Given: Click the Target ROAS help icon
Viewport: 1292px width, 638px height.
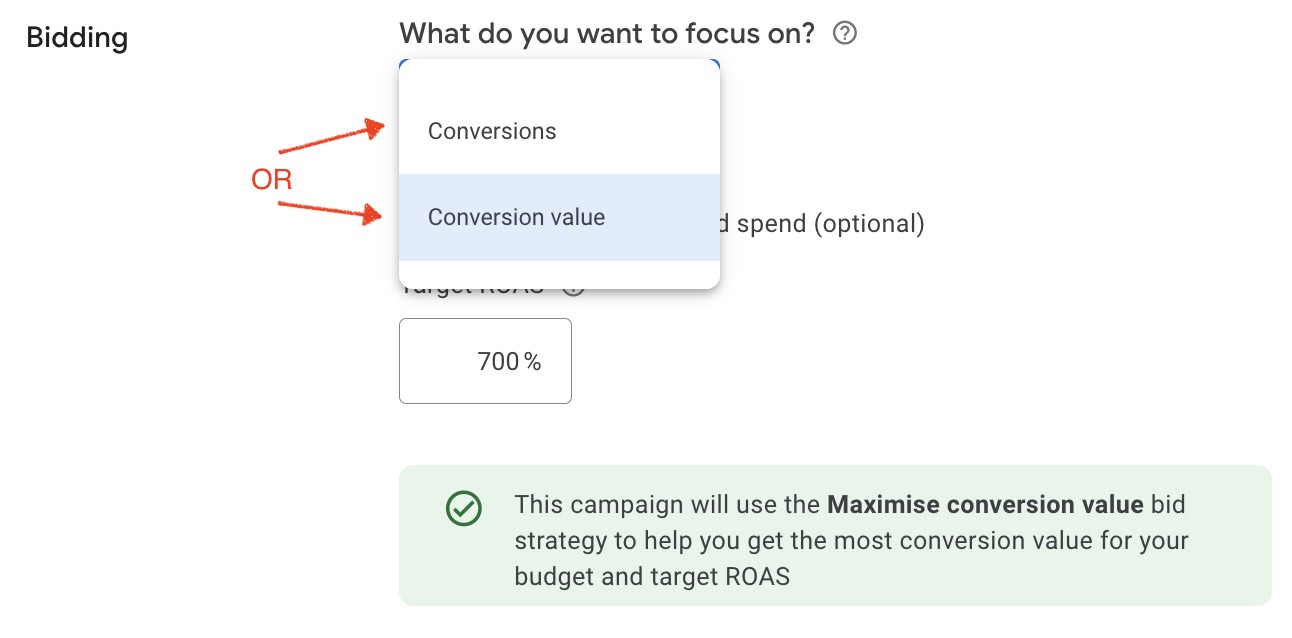Looking at the screenshot, I should tap(573, 287).
